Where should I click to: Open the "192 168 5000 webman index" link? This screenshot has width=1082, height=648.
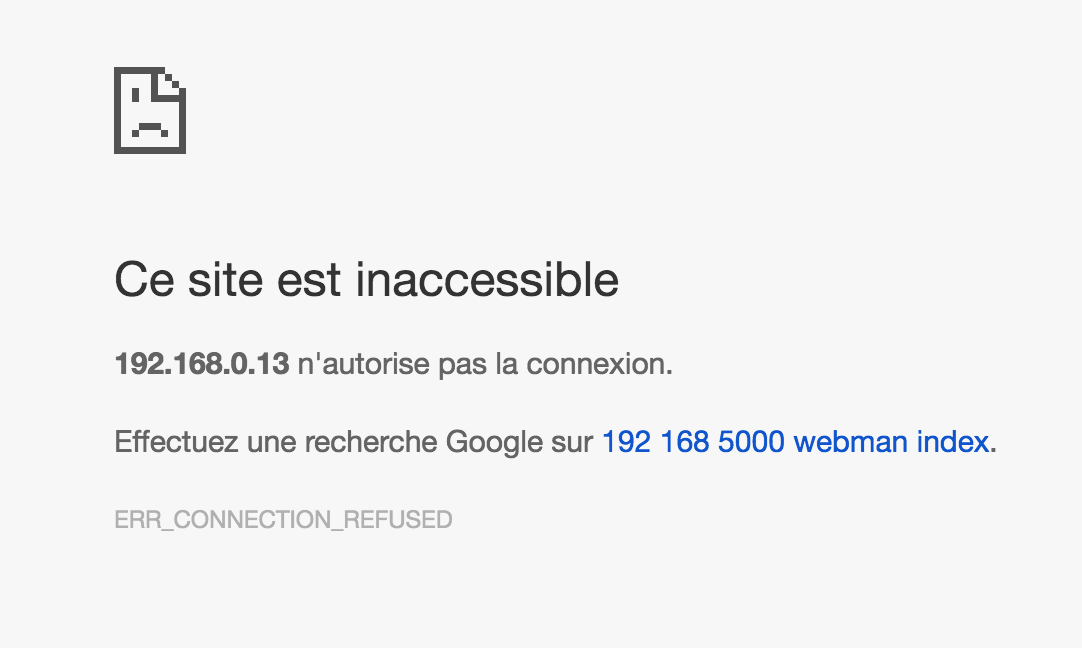795,442
